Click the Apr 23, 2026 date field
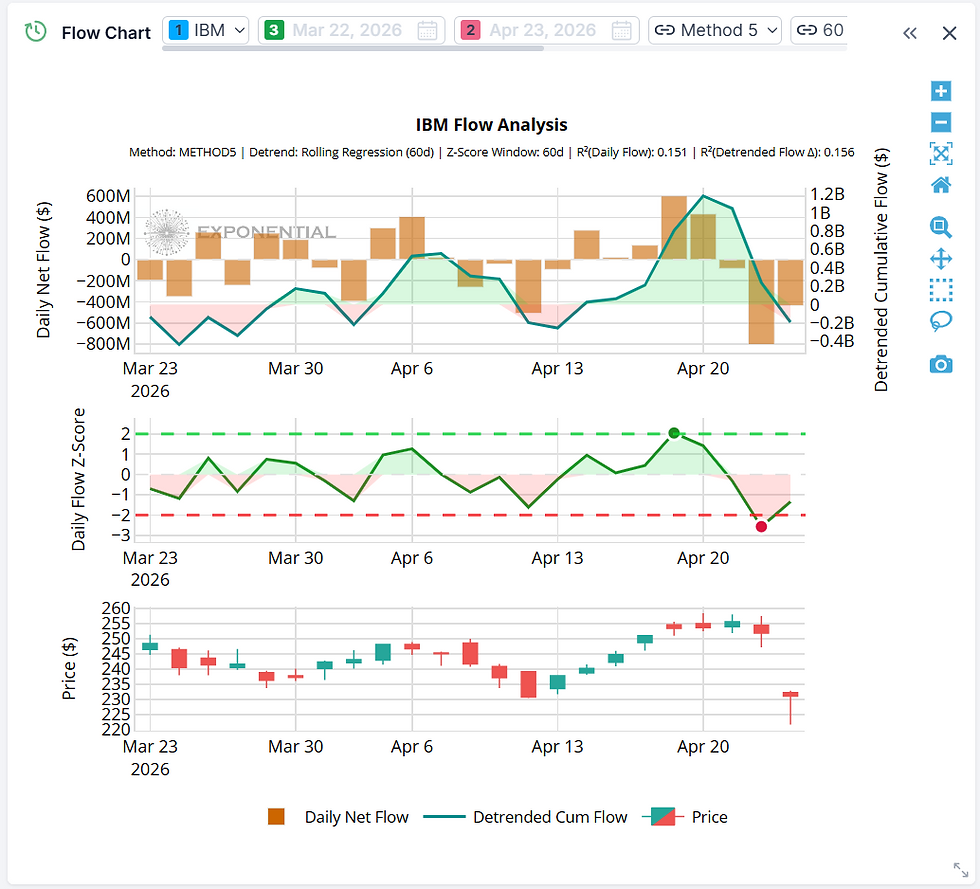Viewport: 980px width, 889px height. 547,30
